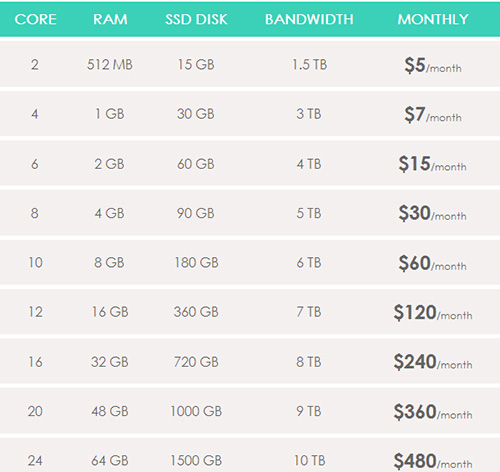Image resolution: width=500 pixels, height=472 pixels.
Task: Click the 10 core count cell
Action: pos(35,263)
